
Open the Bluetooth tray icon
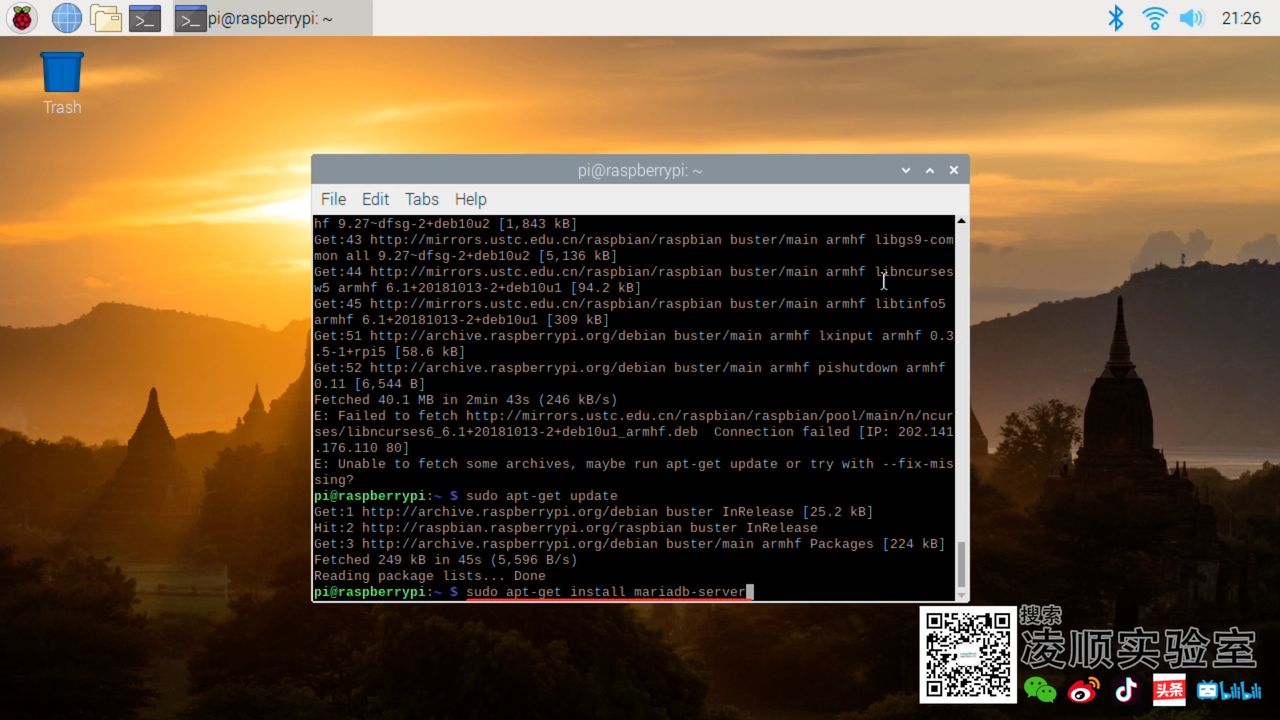coord(1116,18)
